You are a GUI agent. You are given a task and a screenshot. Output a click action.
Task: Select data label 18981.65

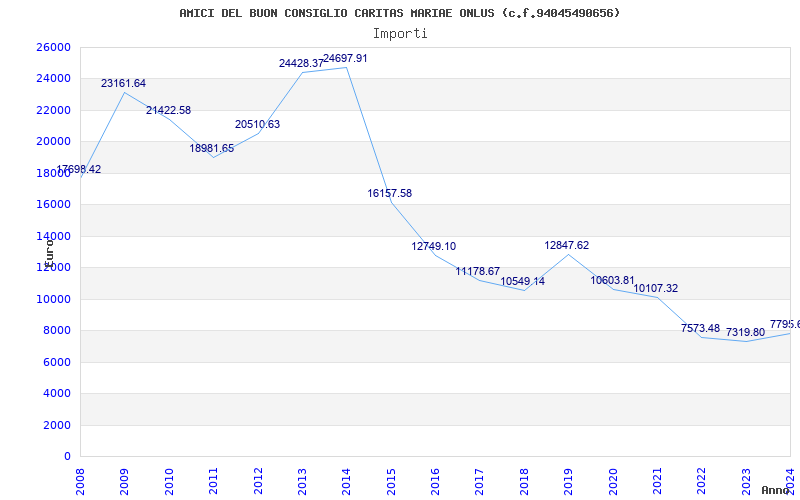click(x=212, y=148)
